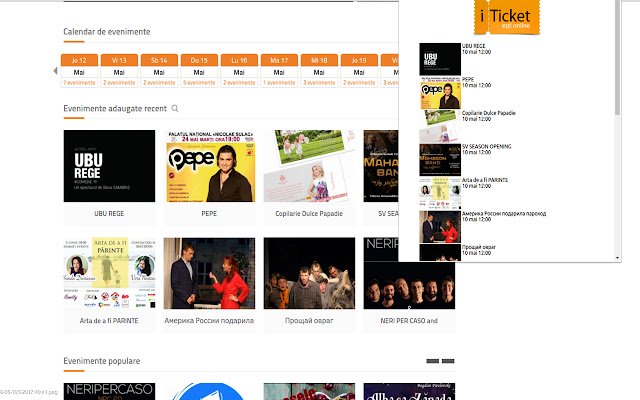Open NERIPERCASO poster under Evenimente populare
Image resolution: width=640 pixels, height=400 pixels.
(x=109, y=391)
